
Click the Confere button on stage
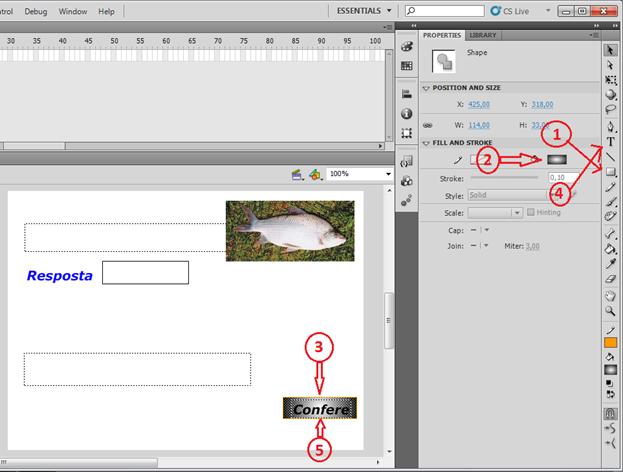tap(320, 409)
